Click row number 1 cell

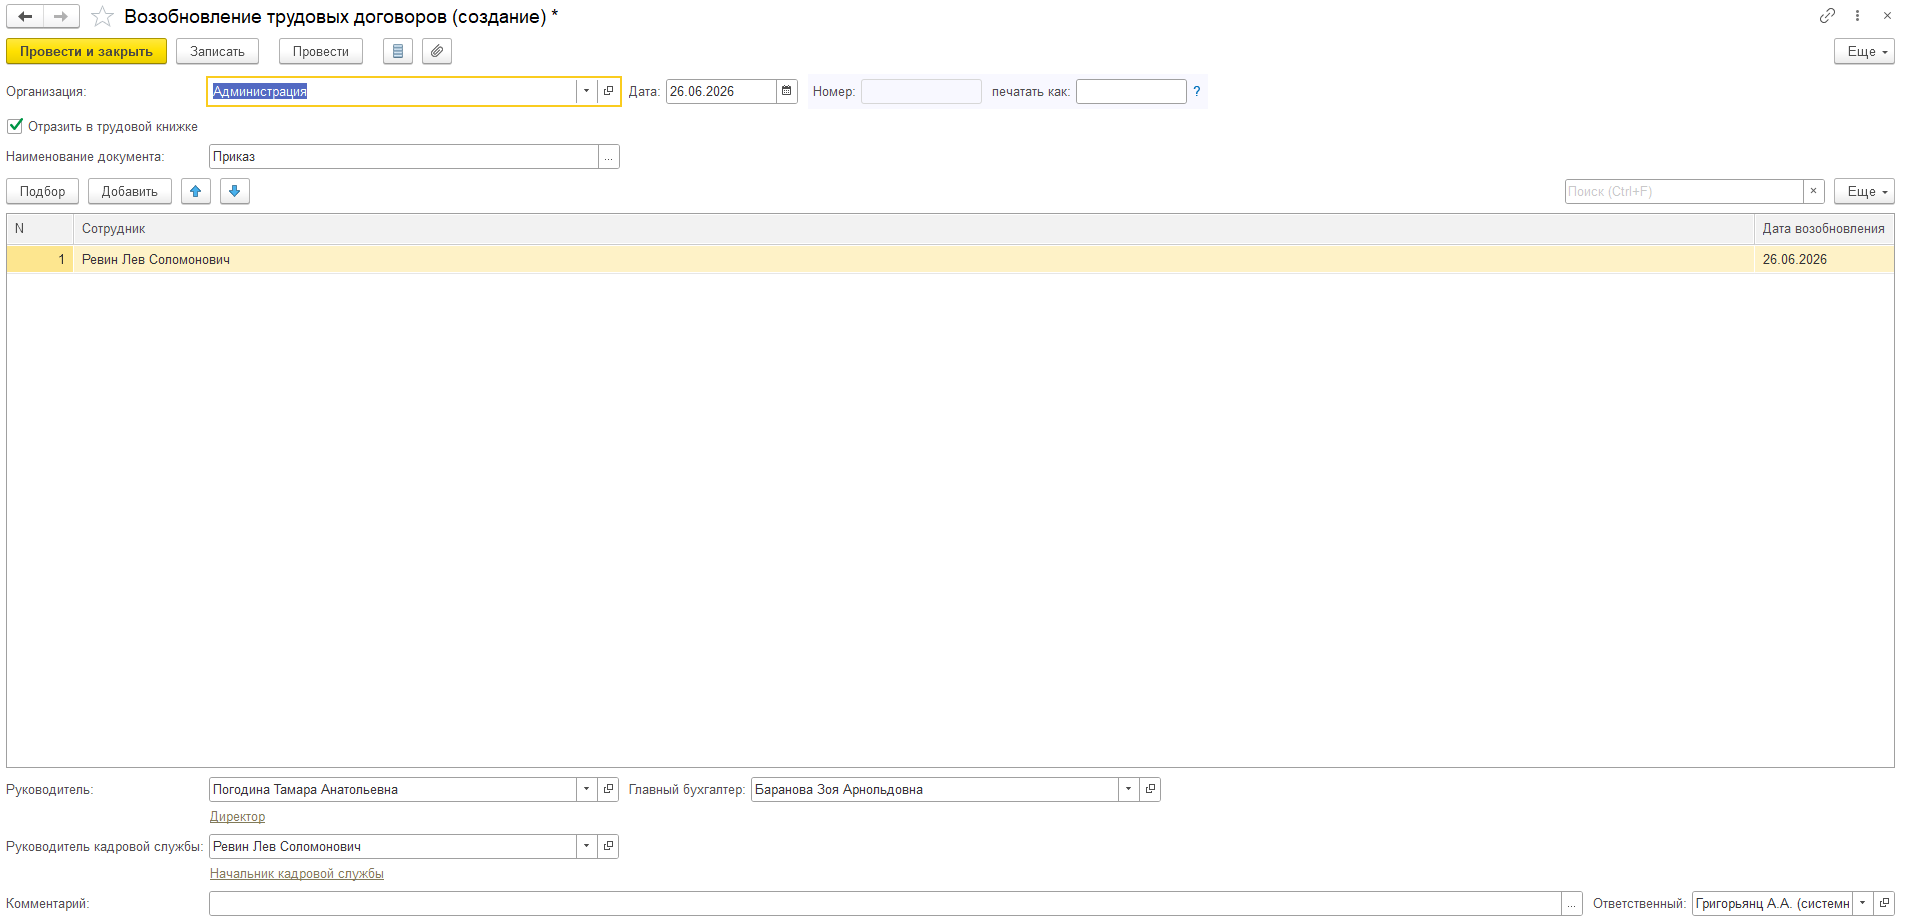[x=40, y=259]
